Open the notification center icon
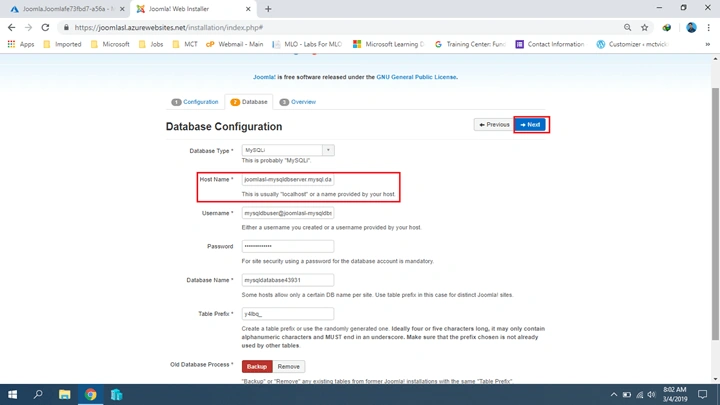Image resolution: width=720 pixels, height=405 pixels. pyautogui.click(x=703, y=394)
